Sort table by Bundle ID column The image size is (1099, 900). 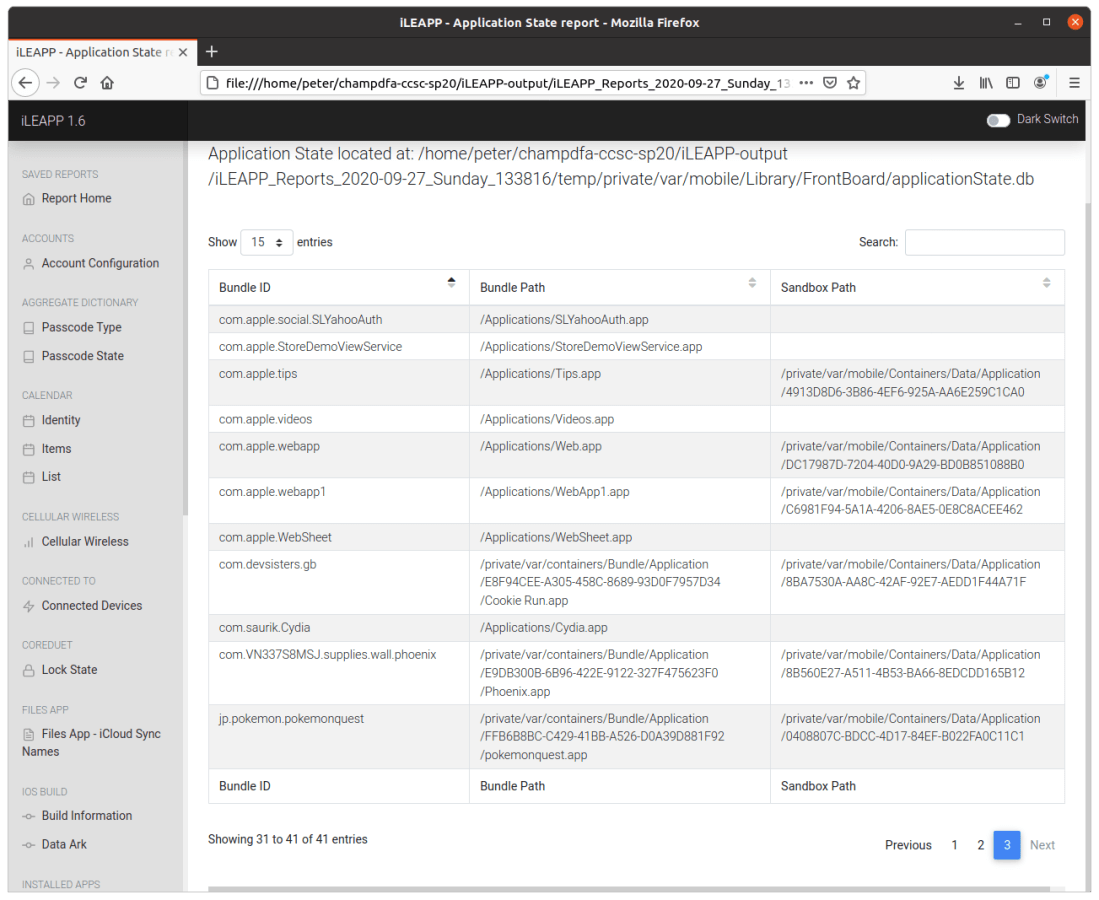coord(338,287)
